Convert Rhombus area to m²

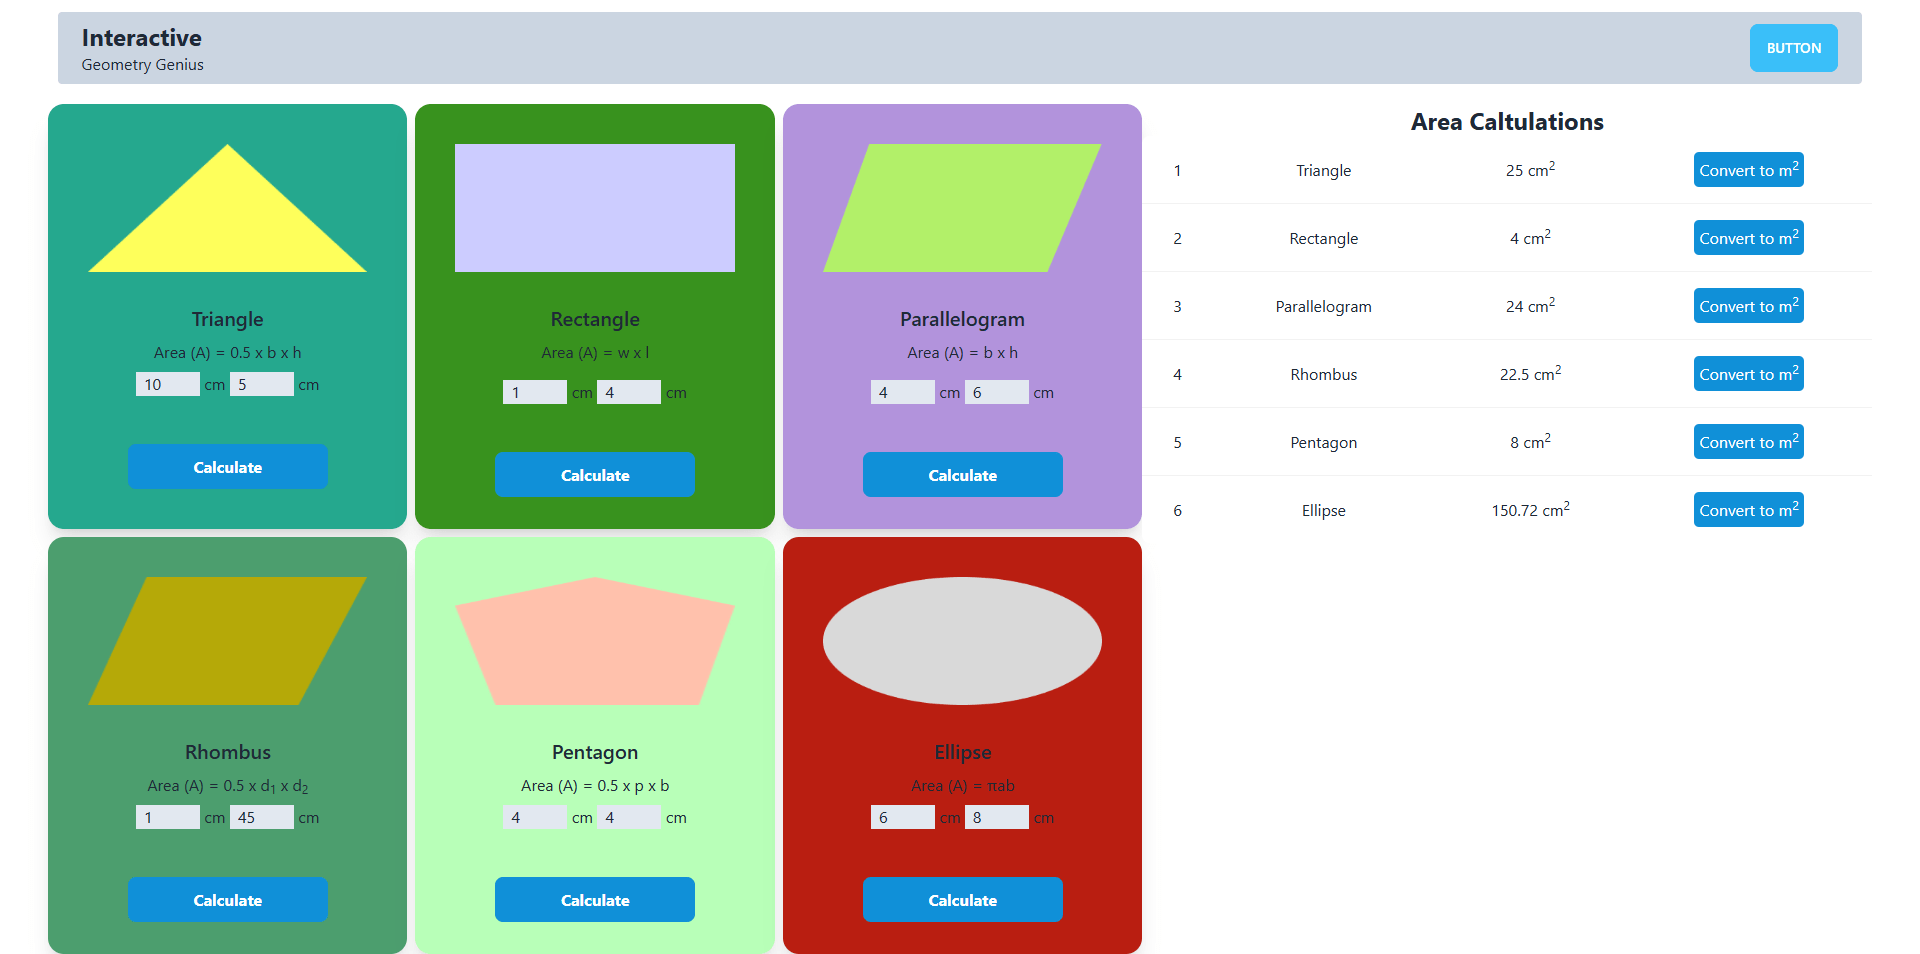click(1748, 374)
